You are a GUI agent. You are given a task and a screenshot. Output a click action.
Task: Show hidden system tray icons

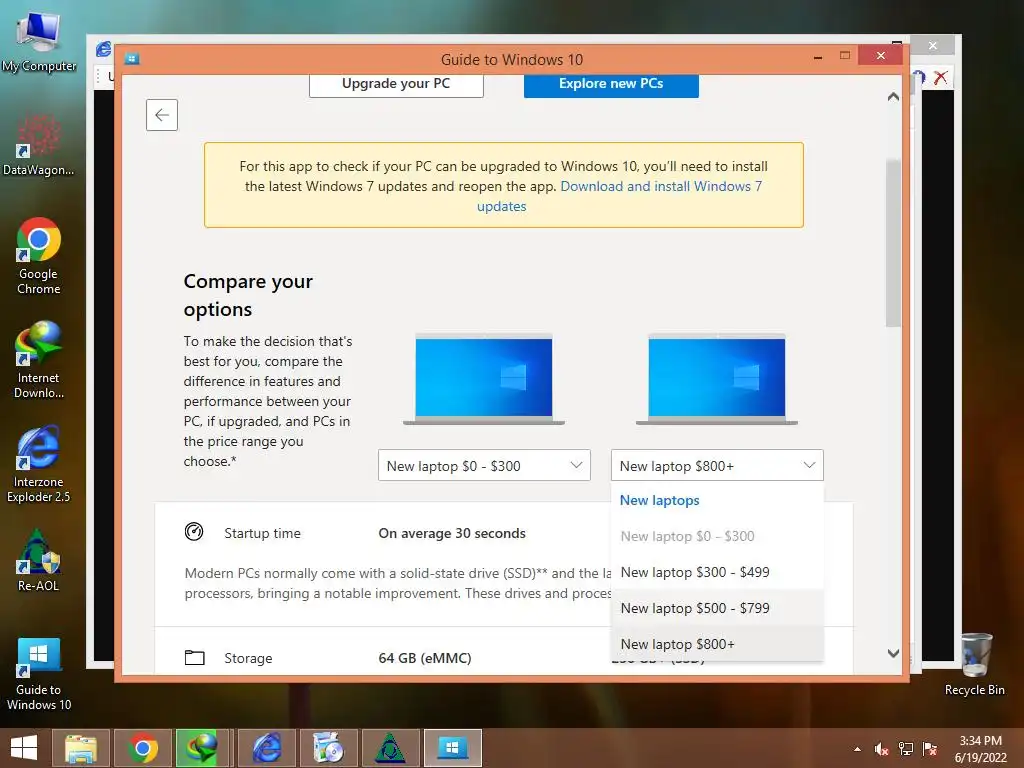click(857, 749)
